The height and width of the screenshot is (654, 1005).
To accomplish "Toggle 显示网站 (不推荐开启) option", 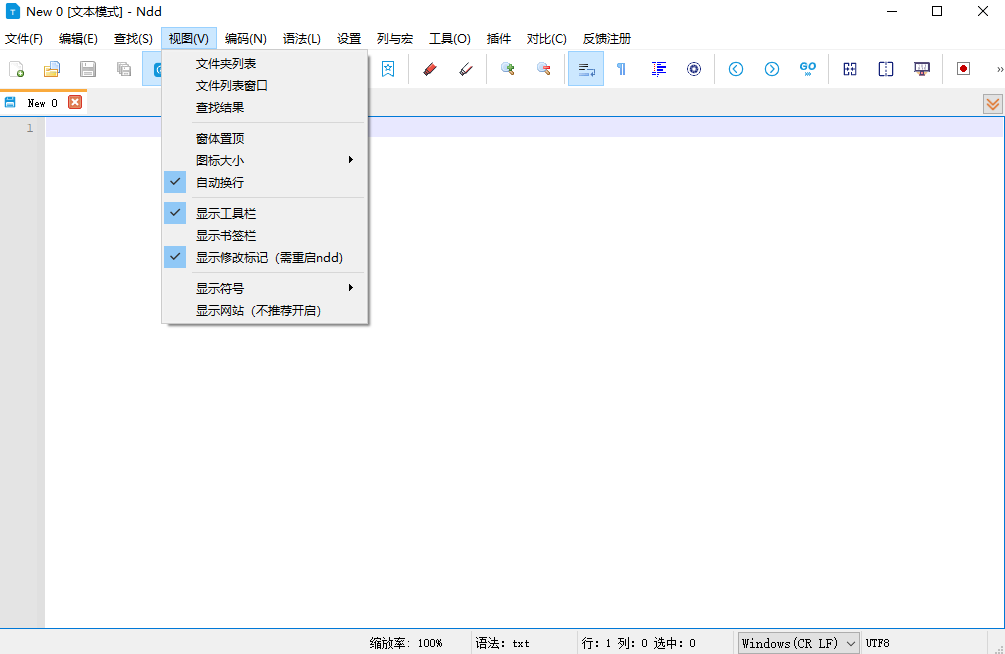I will [x=264, y=310].
